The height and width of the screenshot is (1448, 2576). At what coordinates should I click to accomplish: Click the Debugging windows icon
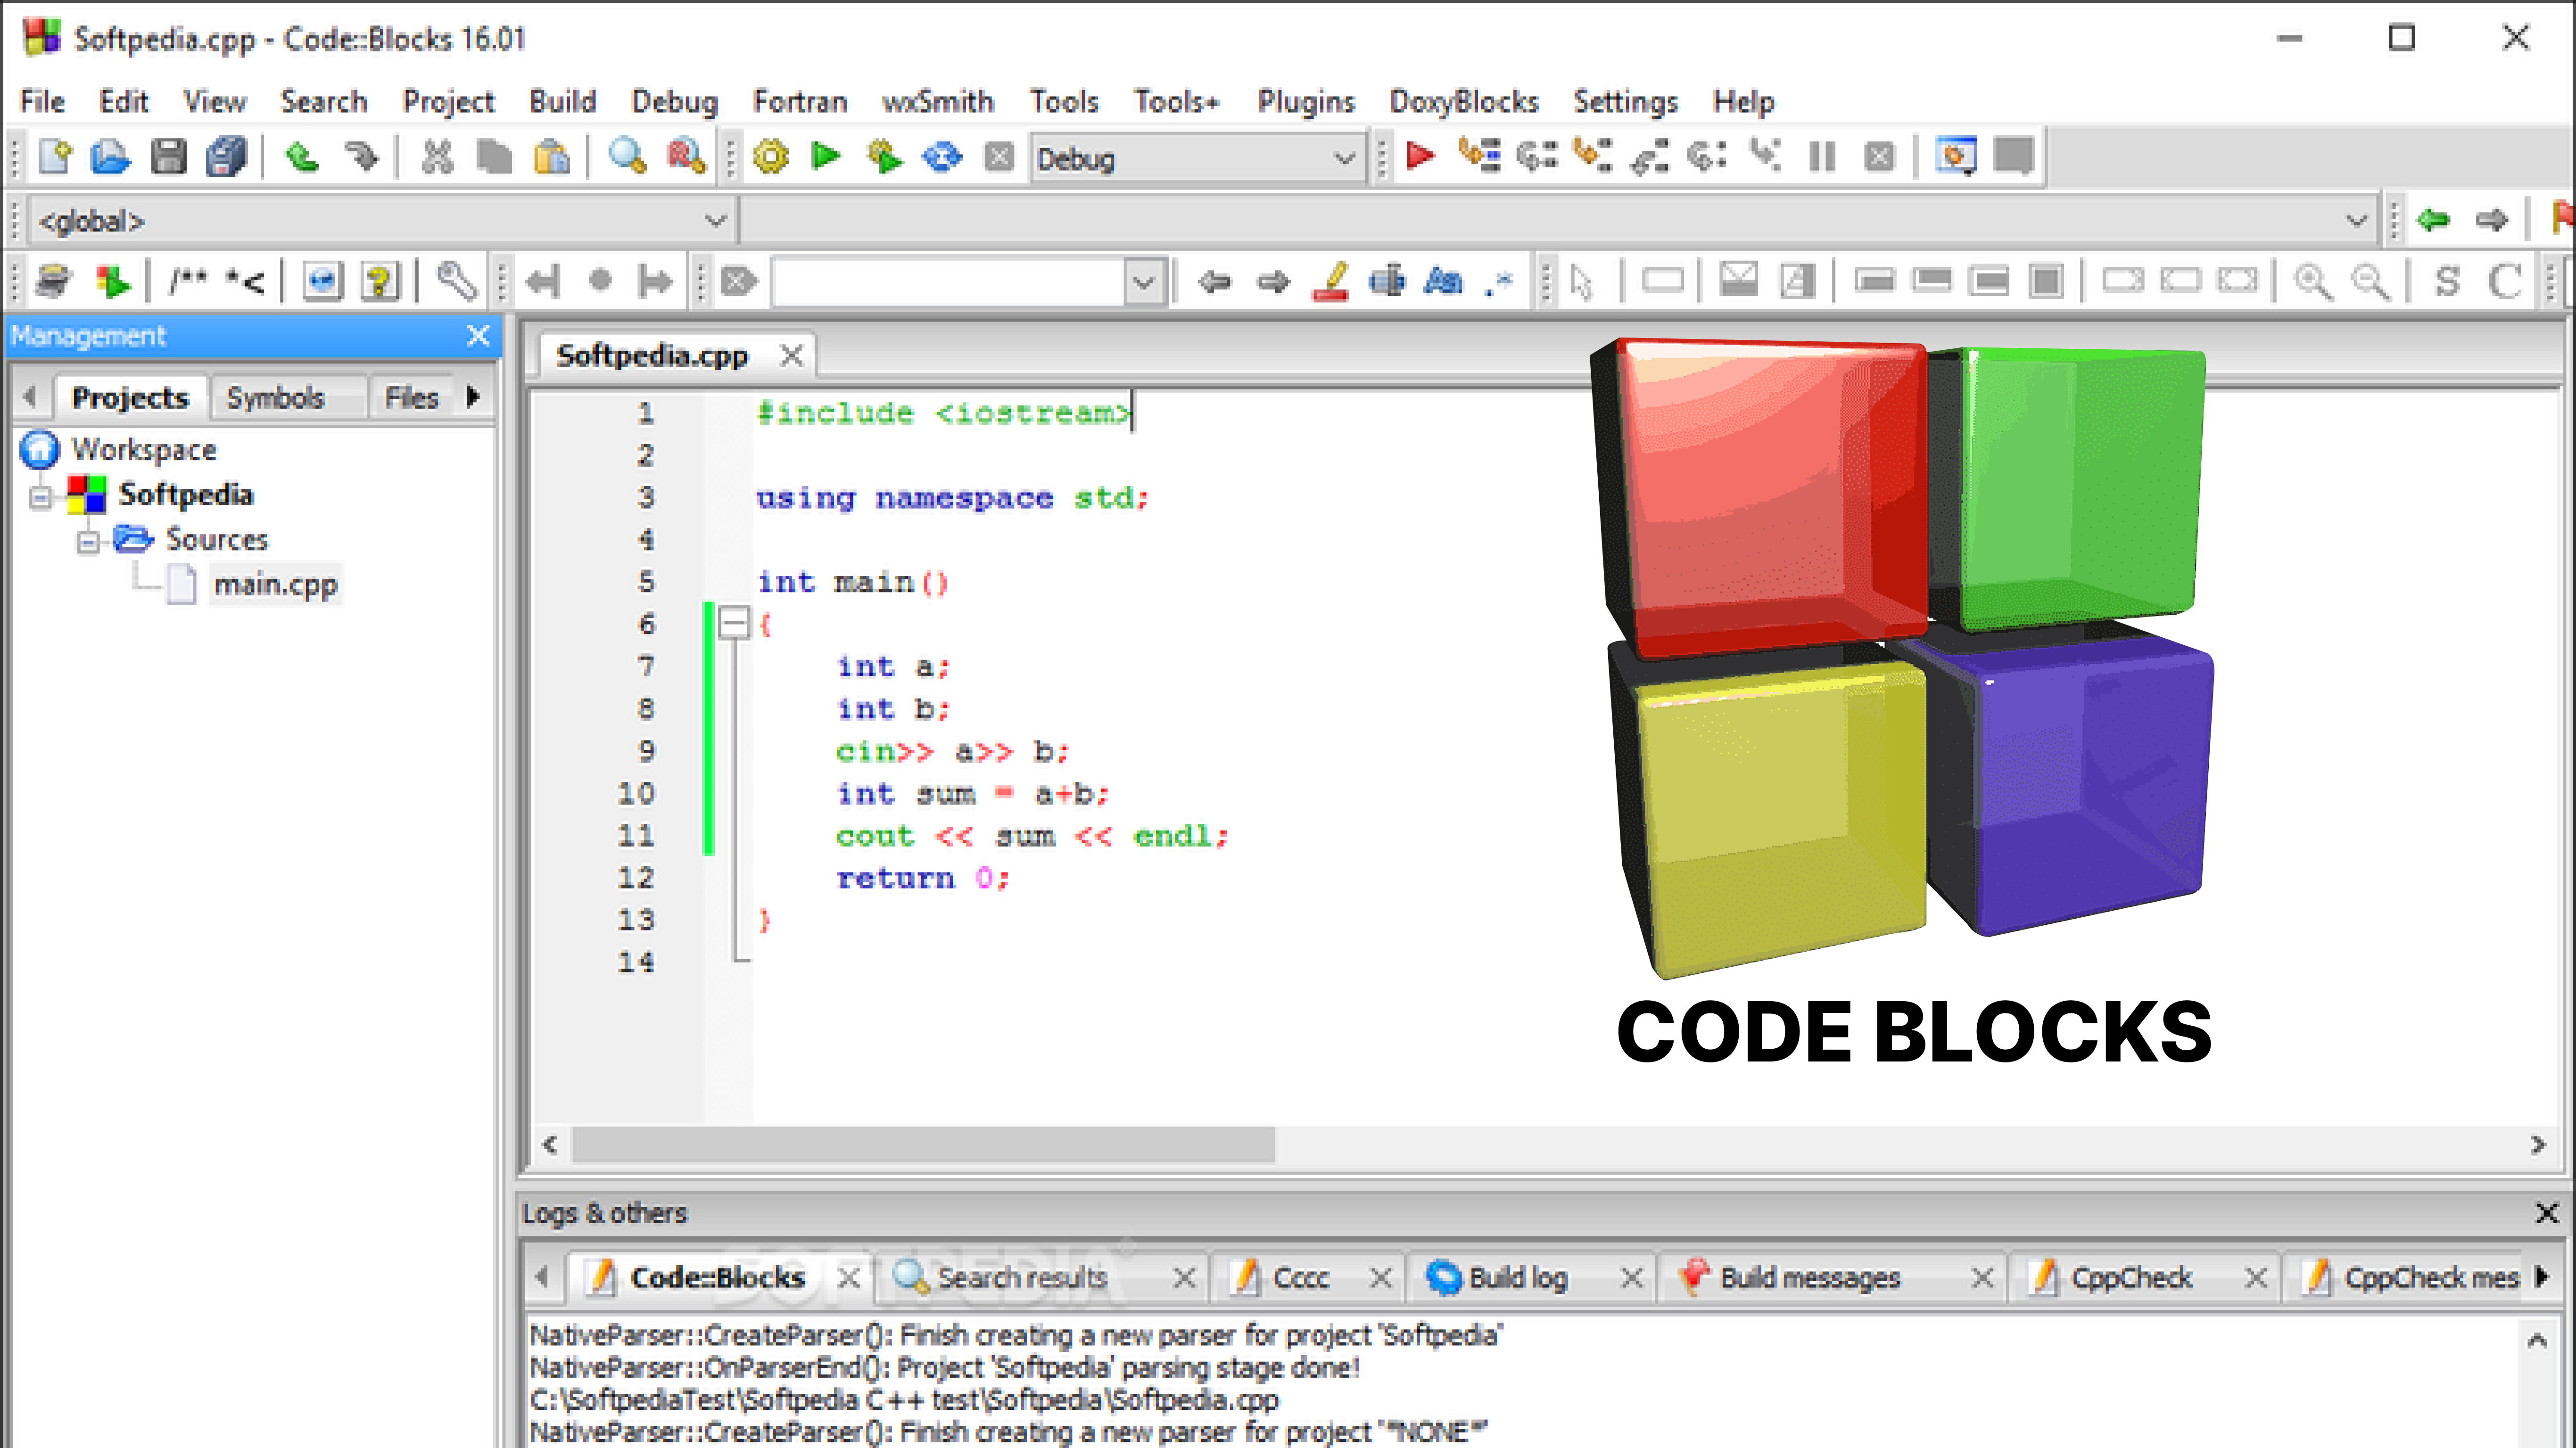(1956, 156)
